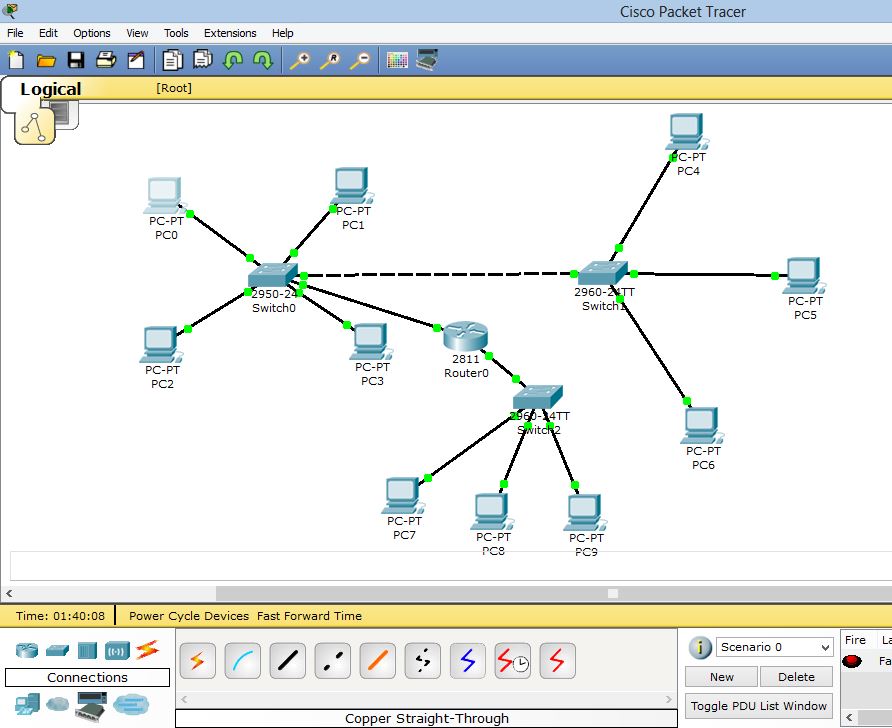Pick the Copper Straight-Through cable
Image resolution: width=892 pixels, height=728 pixels.
click(x=288, y=661)
